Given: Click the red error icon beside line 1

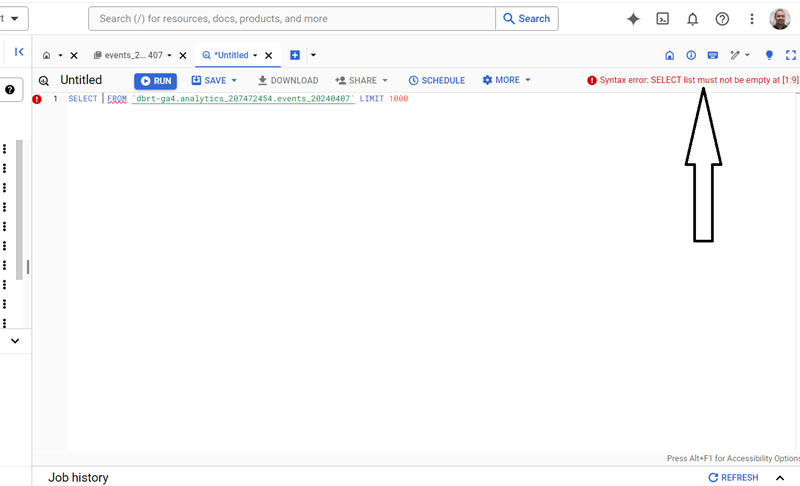Looking at the screenshot, I should [37, 99].
